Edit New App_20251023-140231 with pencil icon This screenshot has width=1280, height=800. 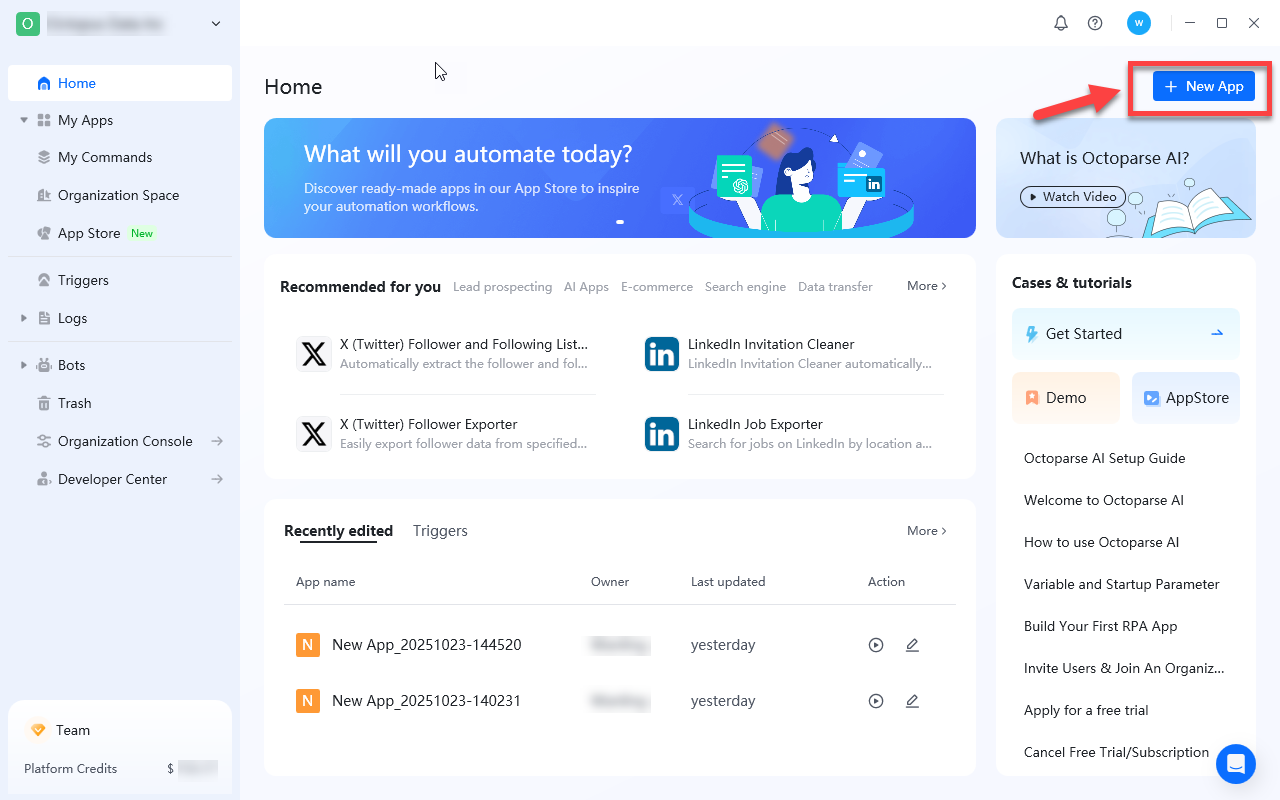click(x=912, y=701)
